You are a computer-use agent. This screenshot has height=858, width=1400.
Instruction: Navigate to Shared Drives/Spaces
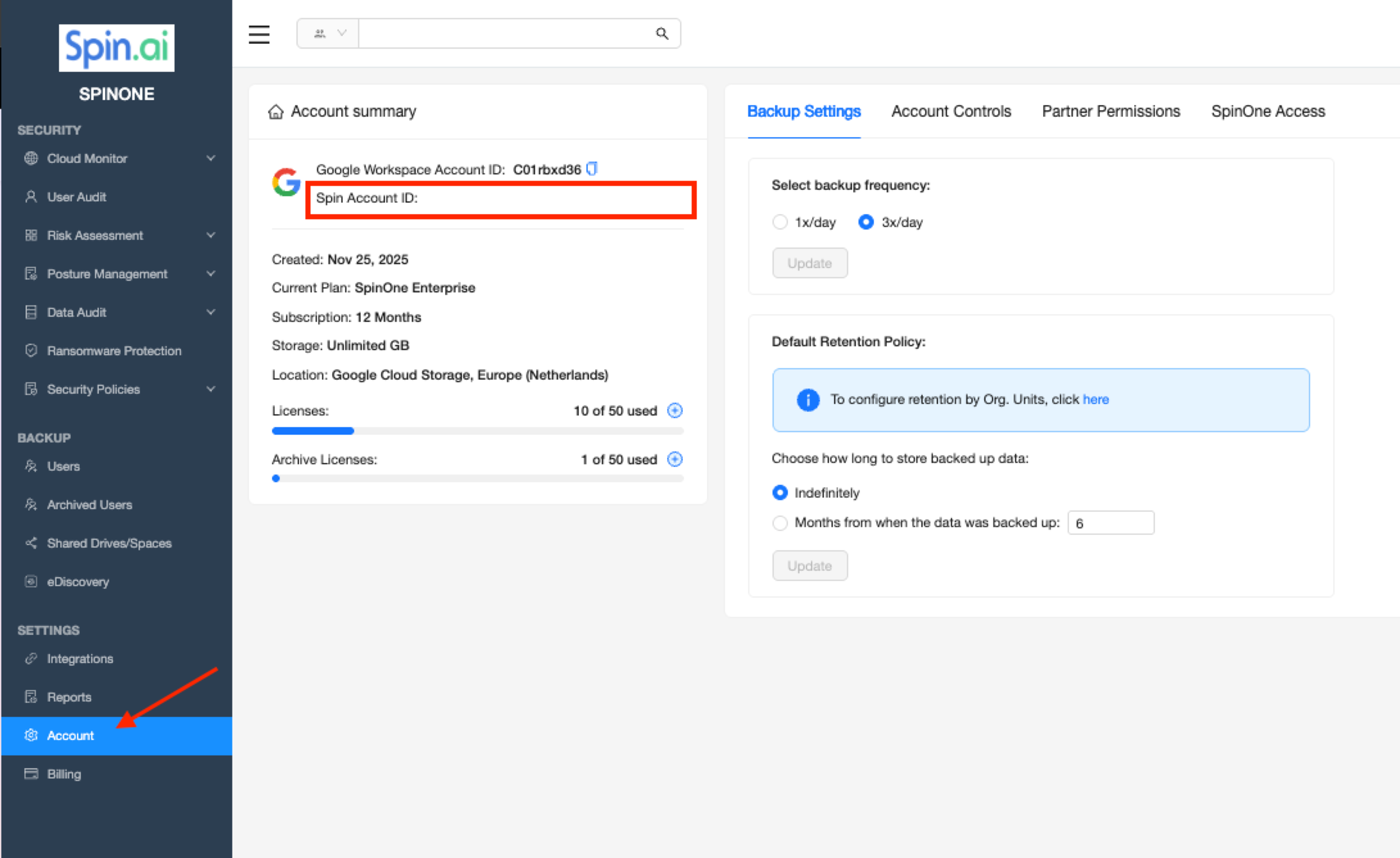pyautogui.click(x=116, y=543)
